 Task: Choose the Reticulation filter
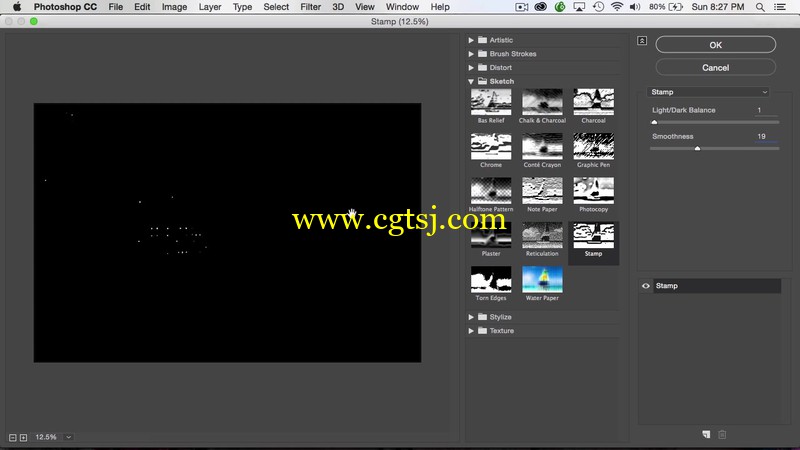(542, 235)
